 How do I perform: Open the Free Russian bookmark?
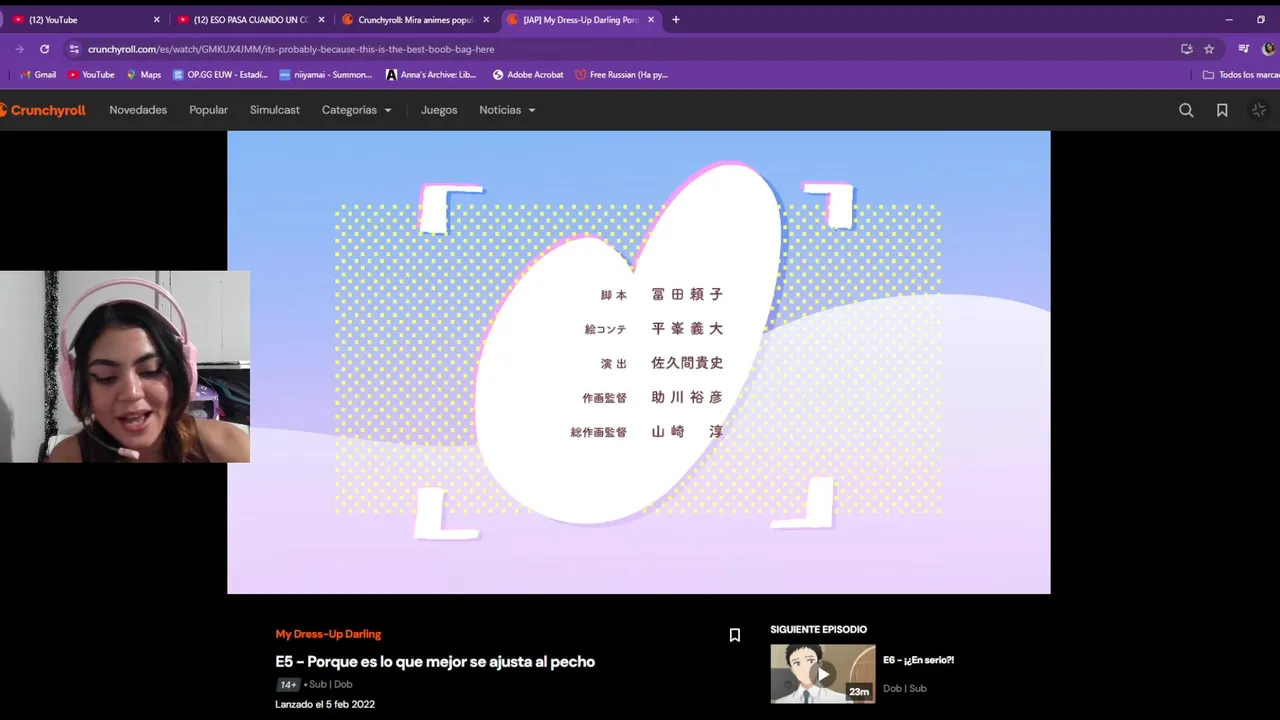(x=621, y=74)
